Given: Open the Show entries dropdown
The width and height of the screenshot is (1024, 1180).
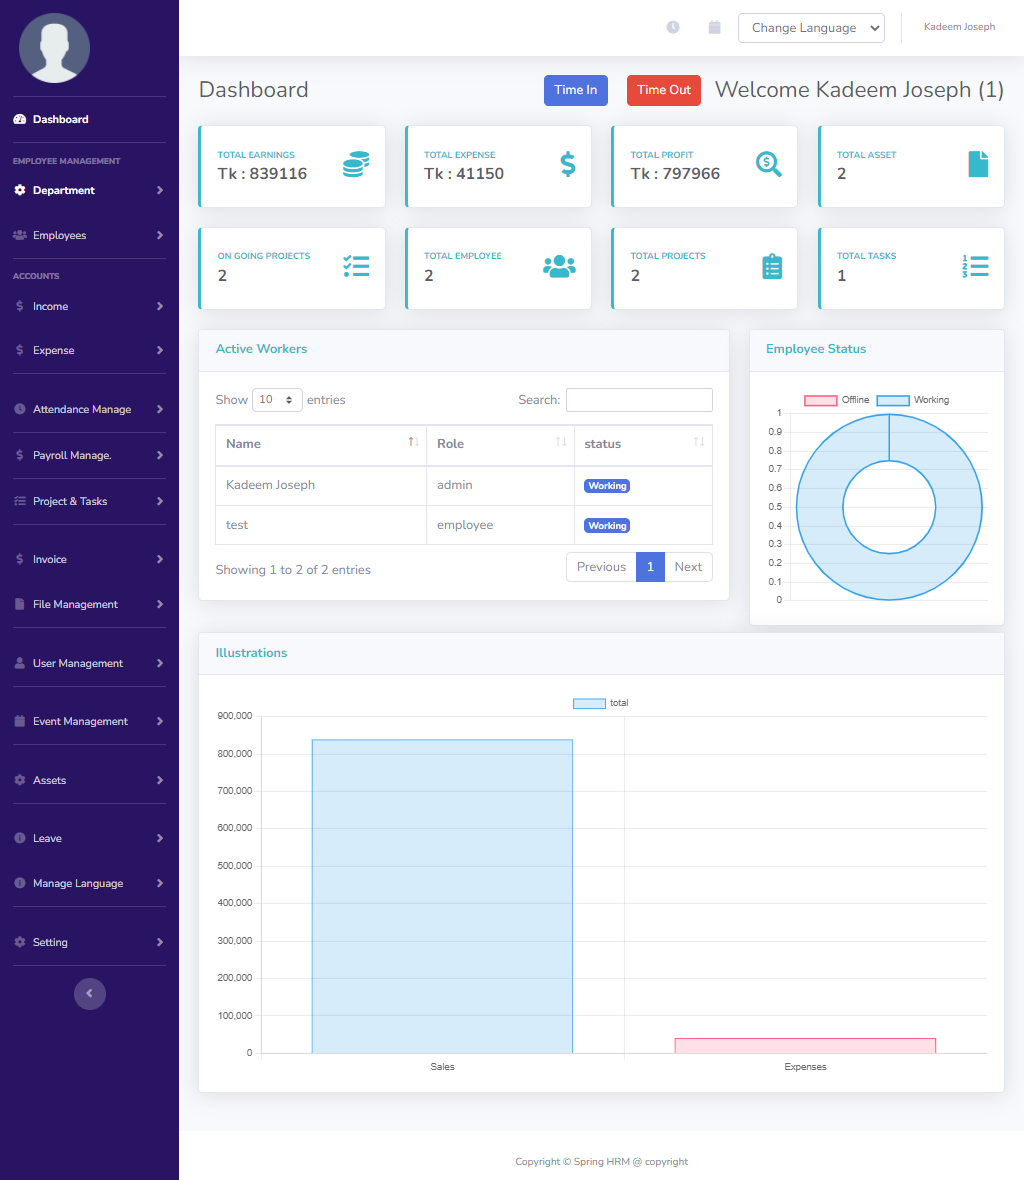Looking at the screenshot, I should coord(277,399).
